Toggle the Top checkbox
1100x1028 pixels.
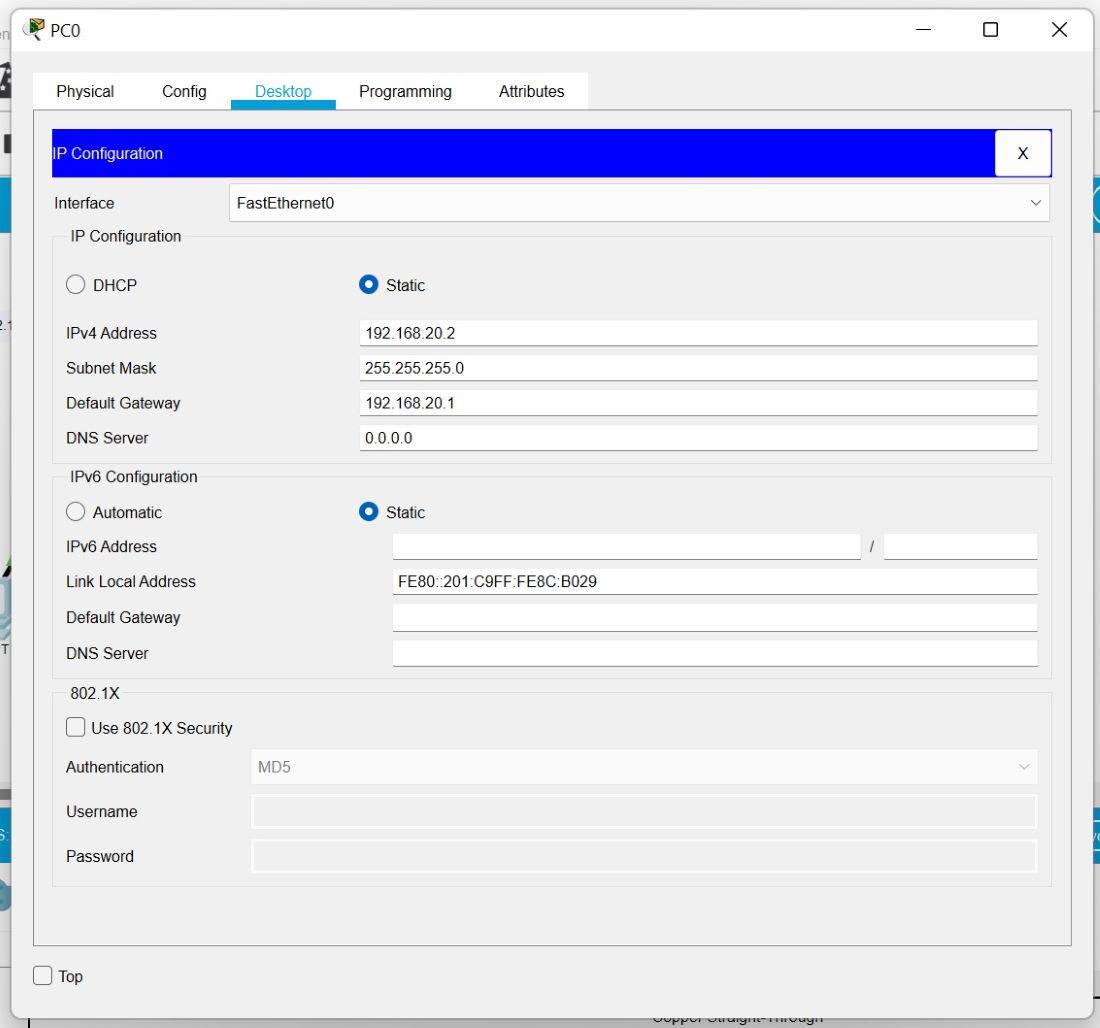coord(43,976)
